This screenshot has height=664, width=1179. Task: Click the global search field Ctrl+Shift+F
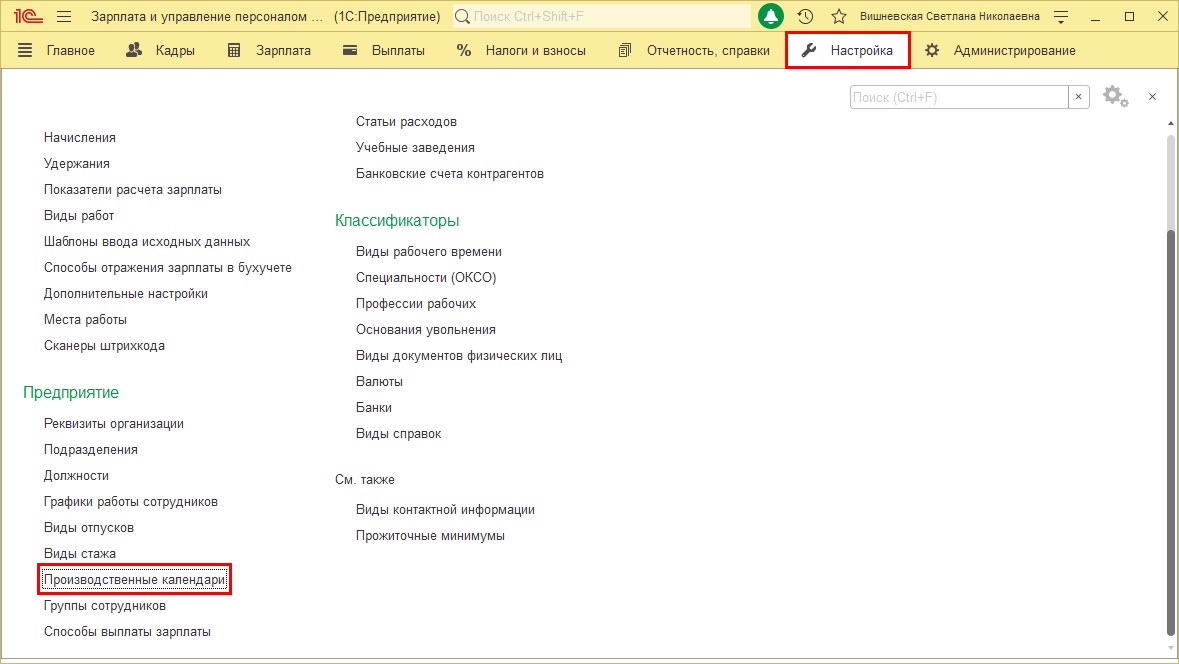[x=602, y=17]
